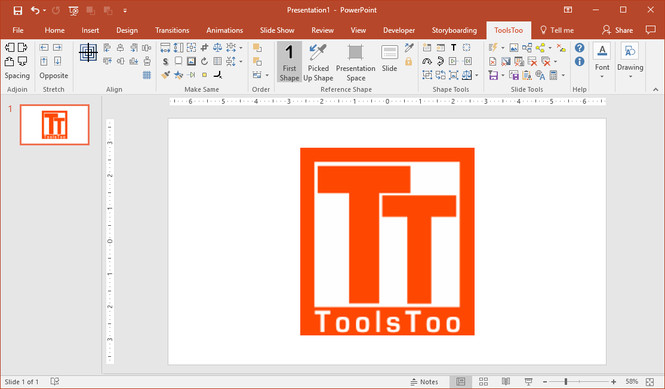Open the Order group third icon dropdown arrow

click(267, 75)
